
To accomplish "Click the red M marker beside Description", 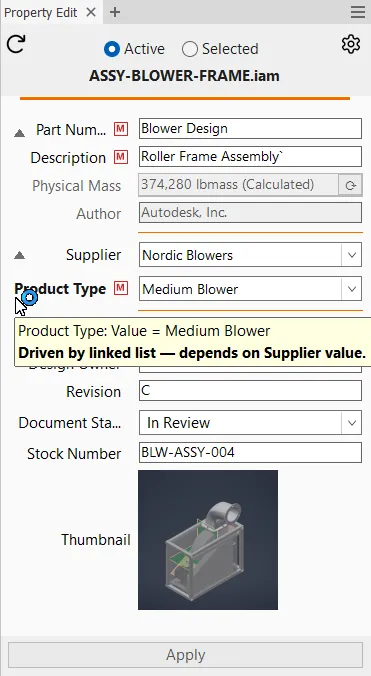I will 121,157.
